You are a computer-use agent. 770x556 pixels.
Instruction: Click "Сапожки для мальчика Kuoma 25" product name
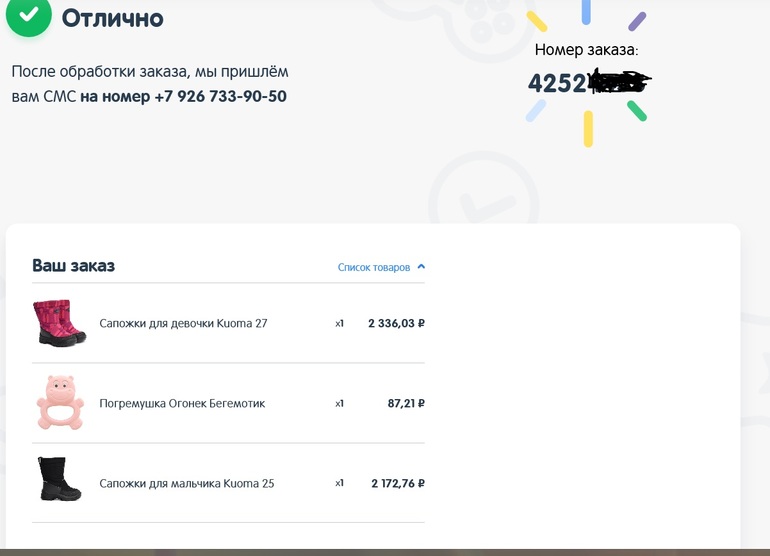[186, 484]
